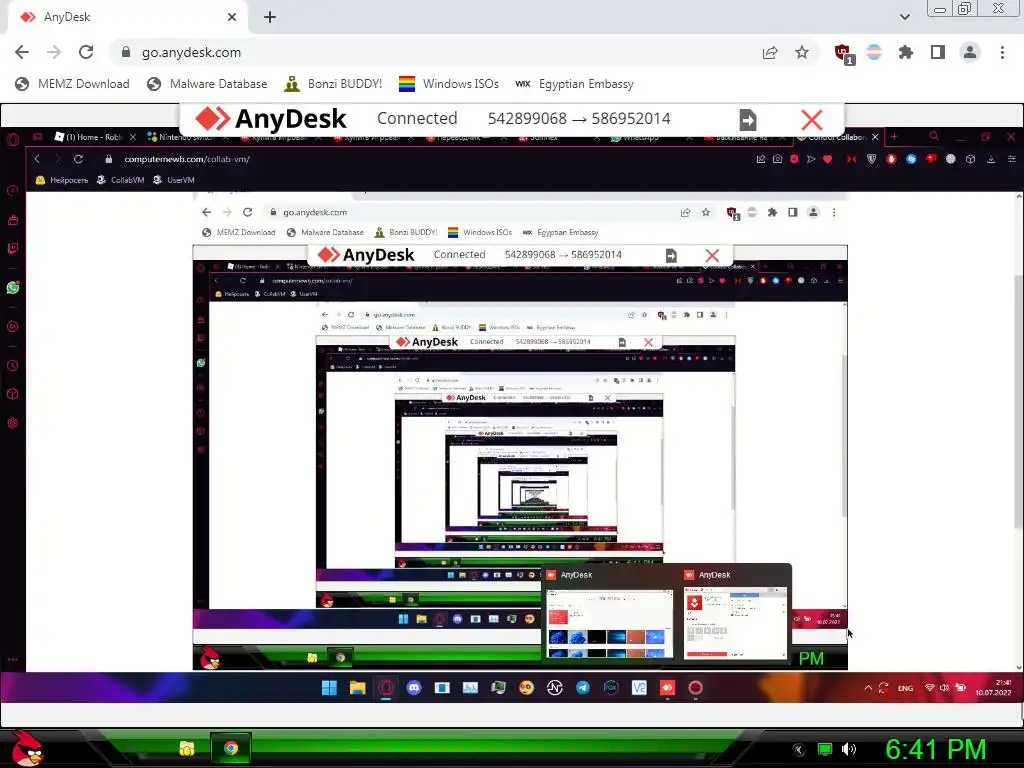Image resolution: width=1024 pixels, height=768 pixels.
Task: Open the Windows ISOs bookmark
Action: coord(449,84)
